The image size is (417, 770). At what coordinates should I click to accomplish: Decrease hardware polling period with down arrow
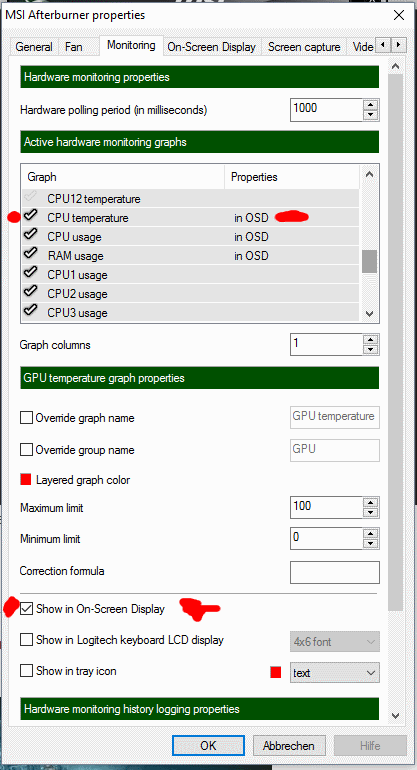372,116
